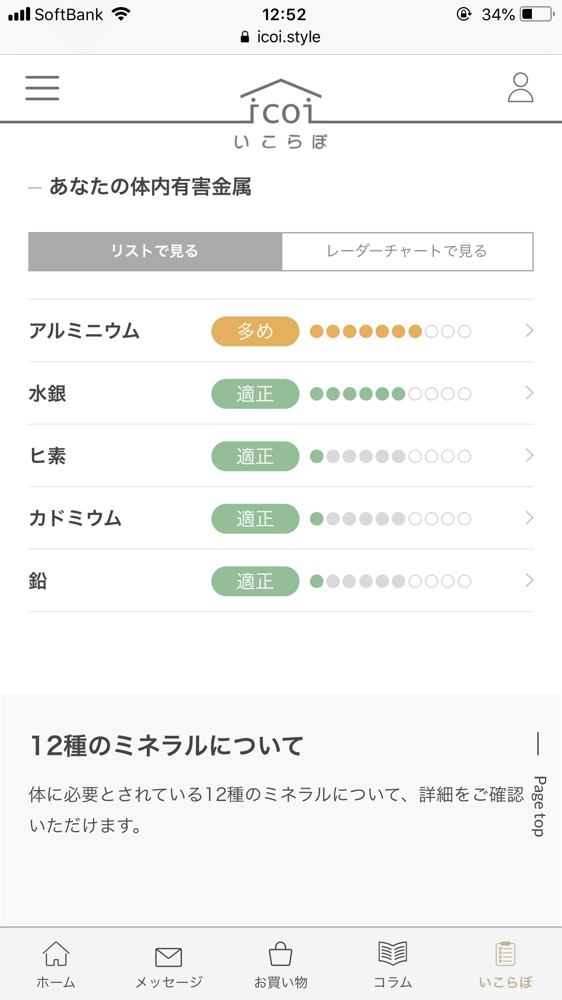Open the hamburger menu icon
This screenshot has width=562, height=1000.
(x=42, y=88)
